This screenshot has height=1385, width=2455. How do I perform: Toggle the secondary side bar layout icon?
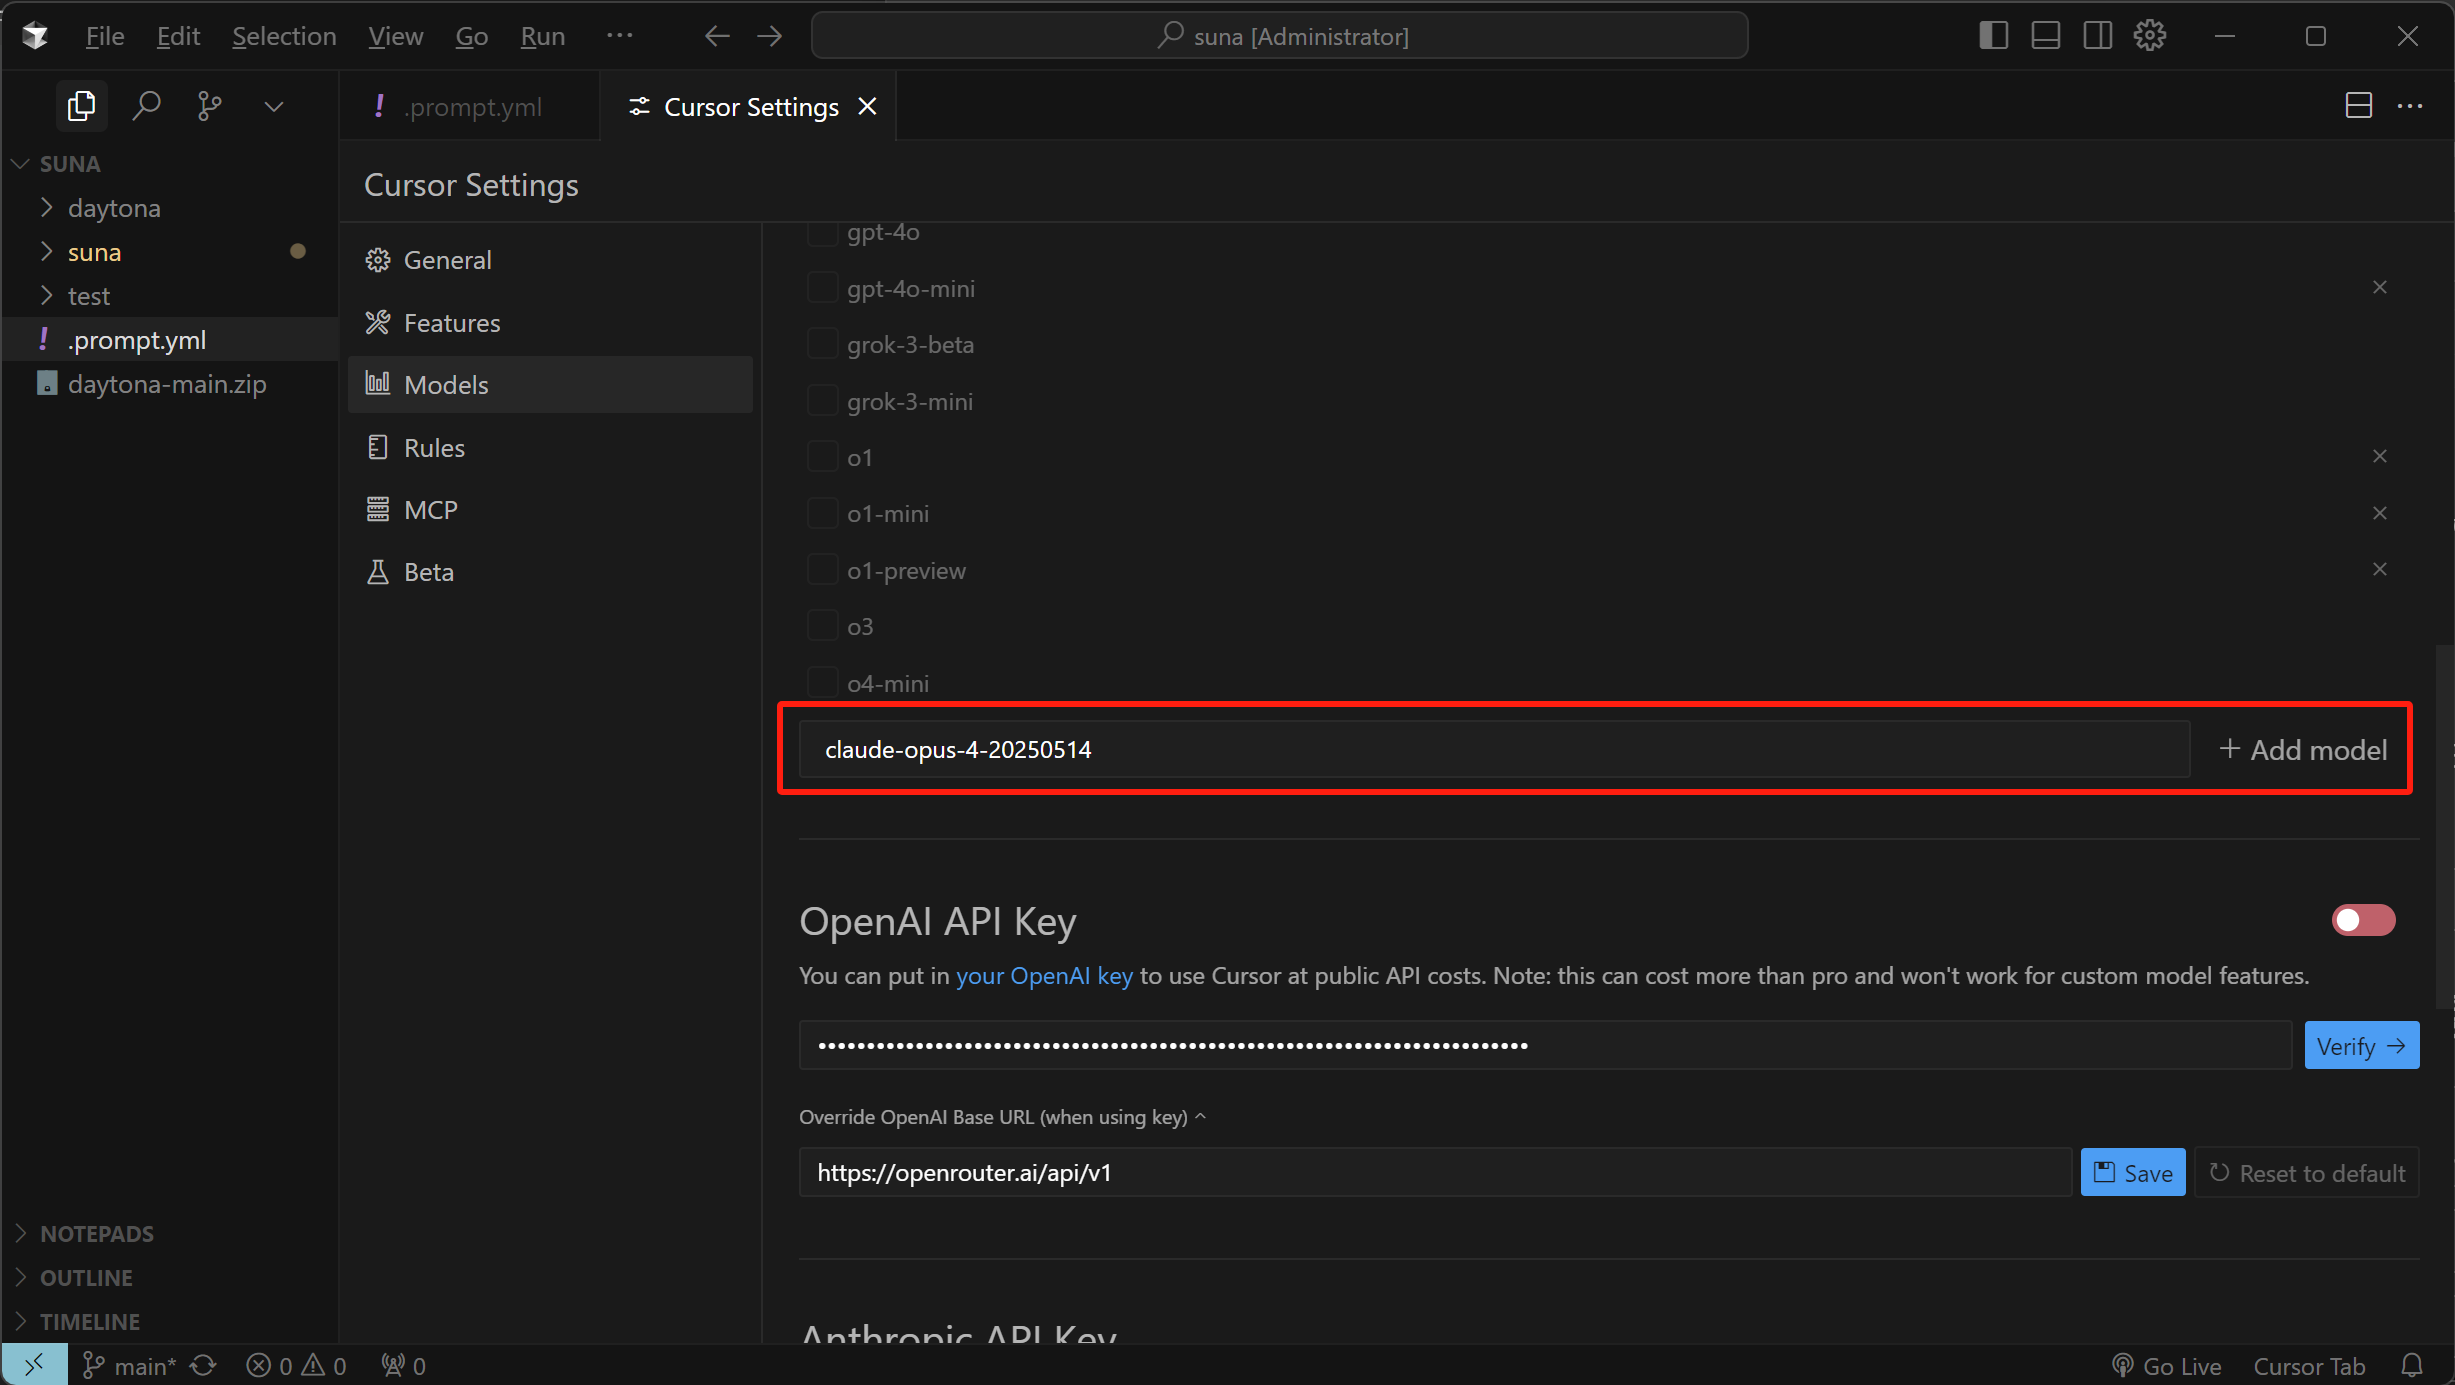pos(2097,36)
